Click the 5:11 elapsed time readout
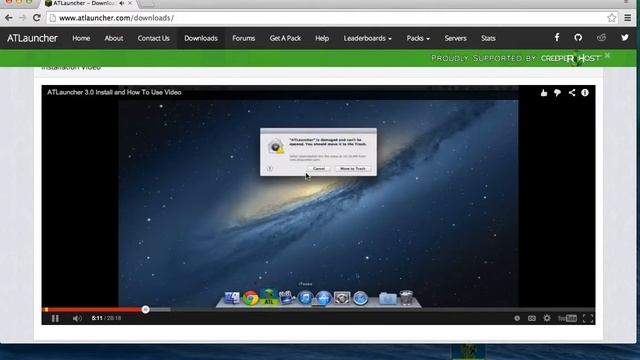Image resolution: width=640 pixels, height=360 pixels. [x=97, y=318]
